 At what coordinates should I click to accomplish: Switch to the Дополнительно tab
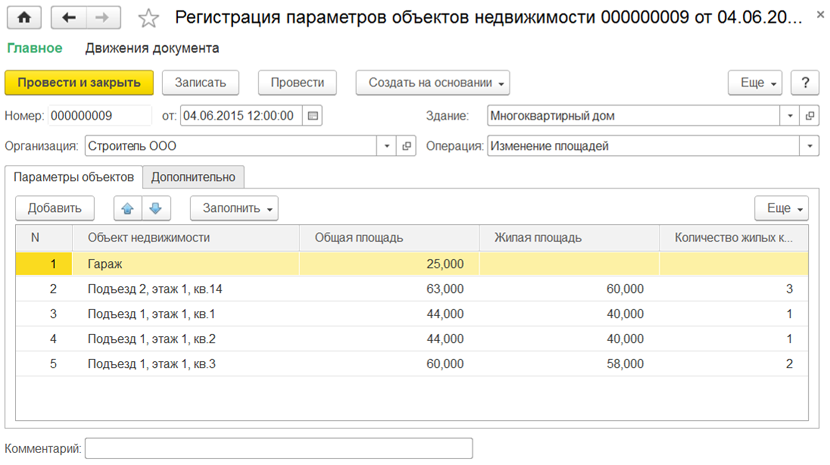(x=193, y=177)
